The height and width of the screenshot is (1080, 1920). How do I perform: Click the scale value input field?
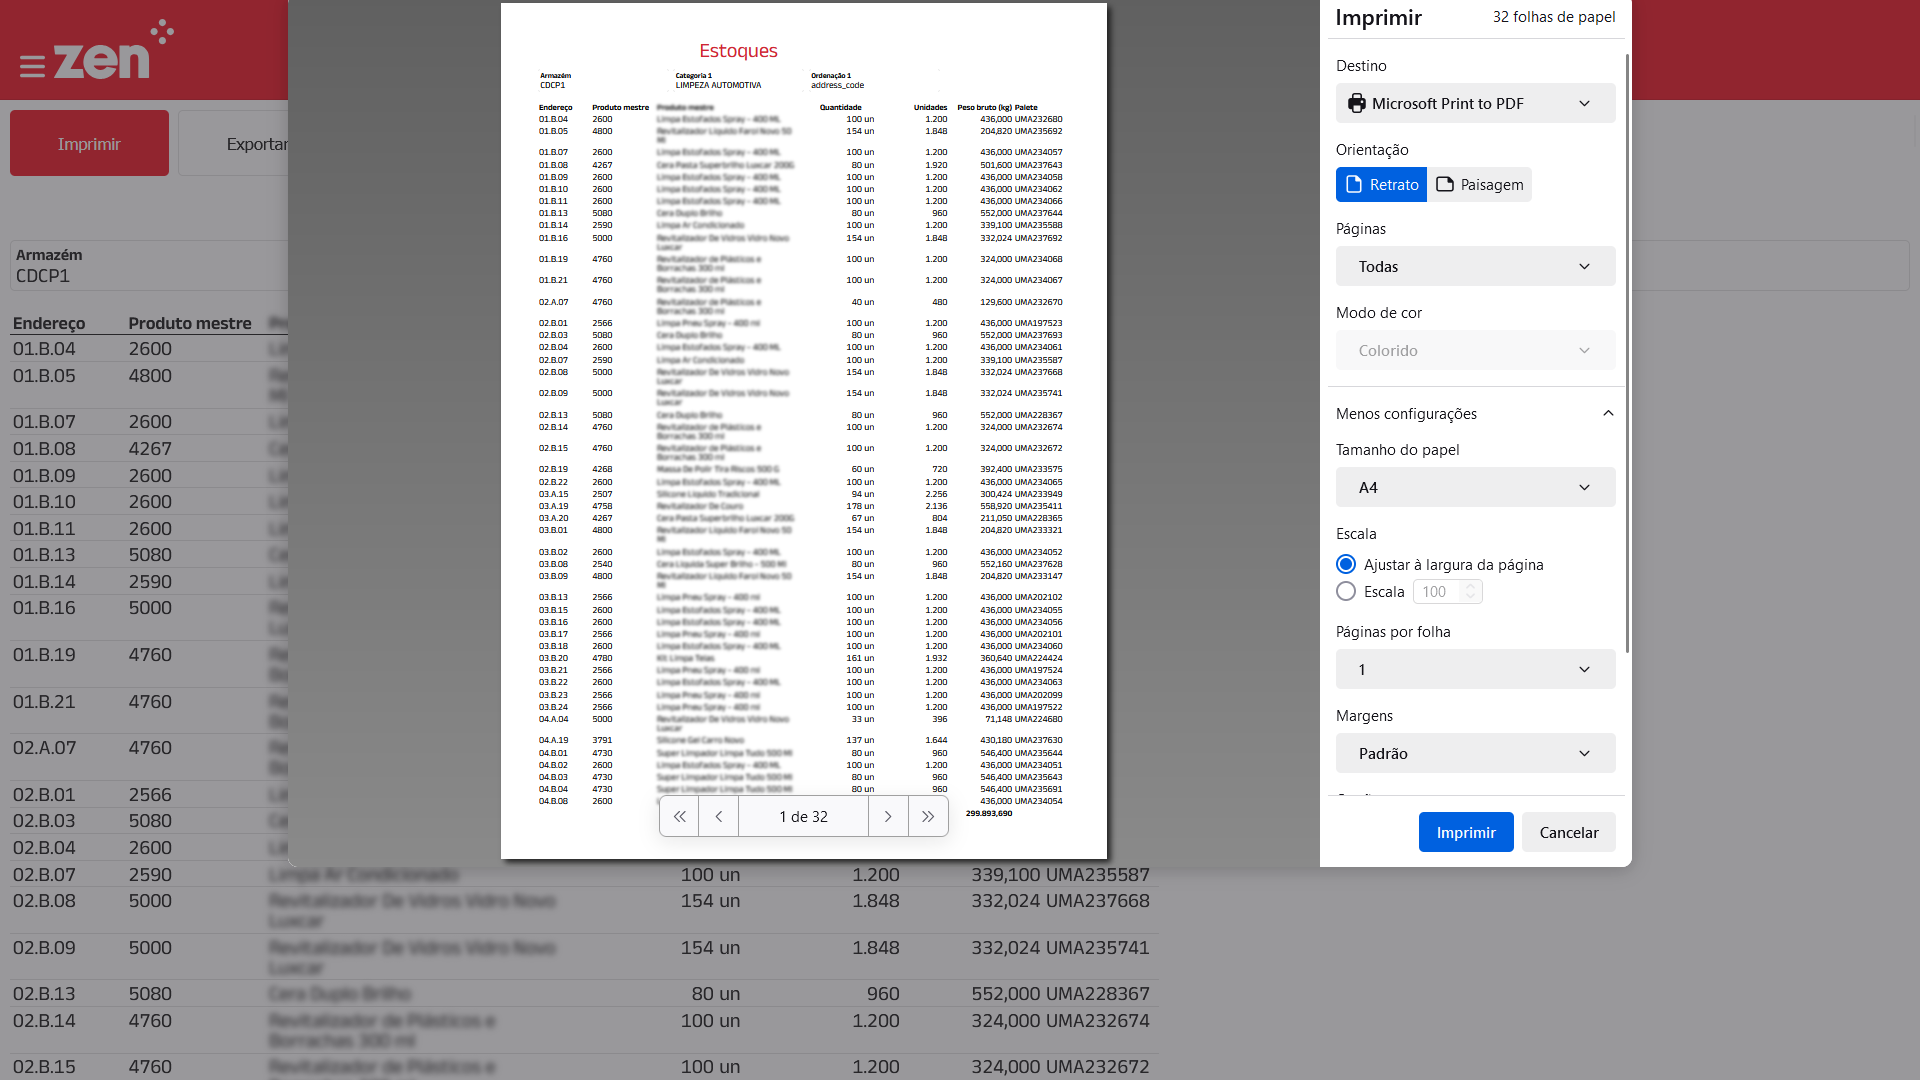[1437, 592]
